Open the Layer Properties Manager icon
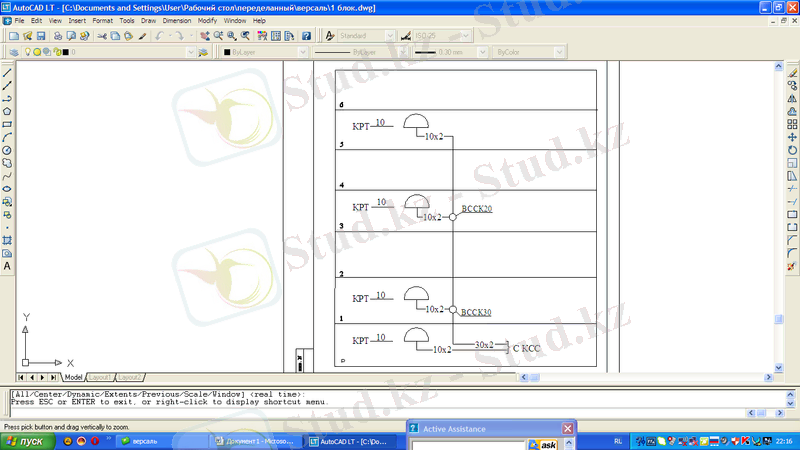This screenshot has width=800, height=450. point(12,52)
